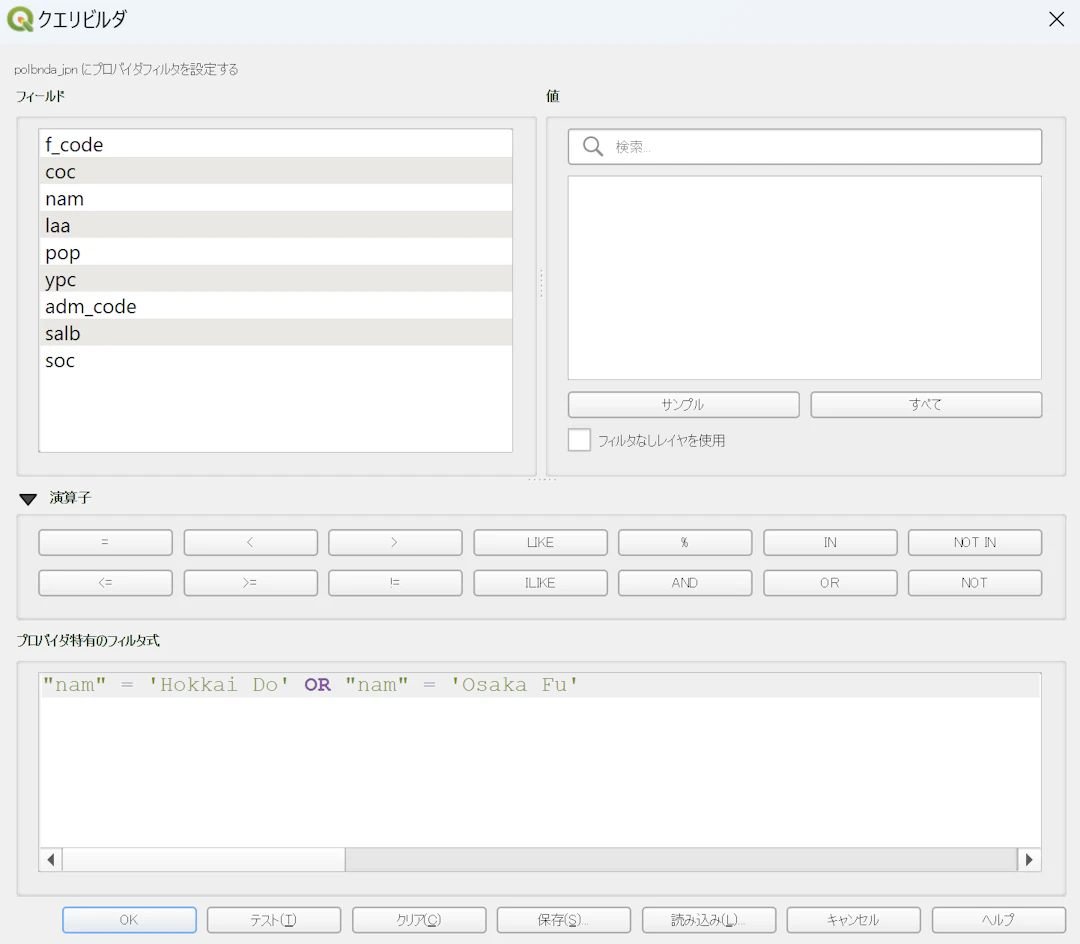Insert the LIKE operator
The image size is (1080, 944).
click(x=540, y=542)
